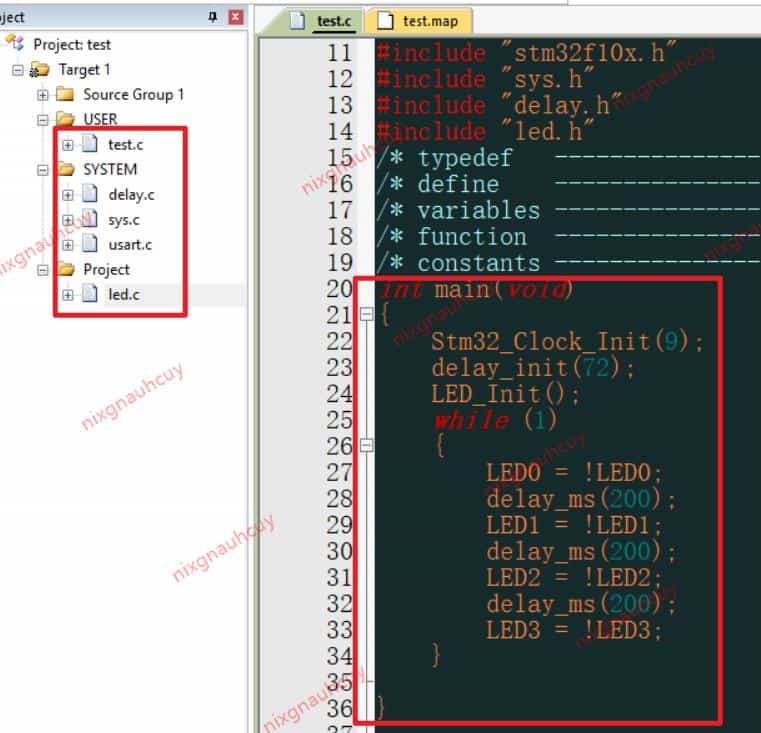The height and width of the screenshot is (733, 761).
Task: Switch to the test.c editor tab
Action: coord(320,21)
